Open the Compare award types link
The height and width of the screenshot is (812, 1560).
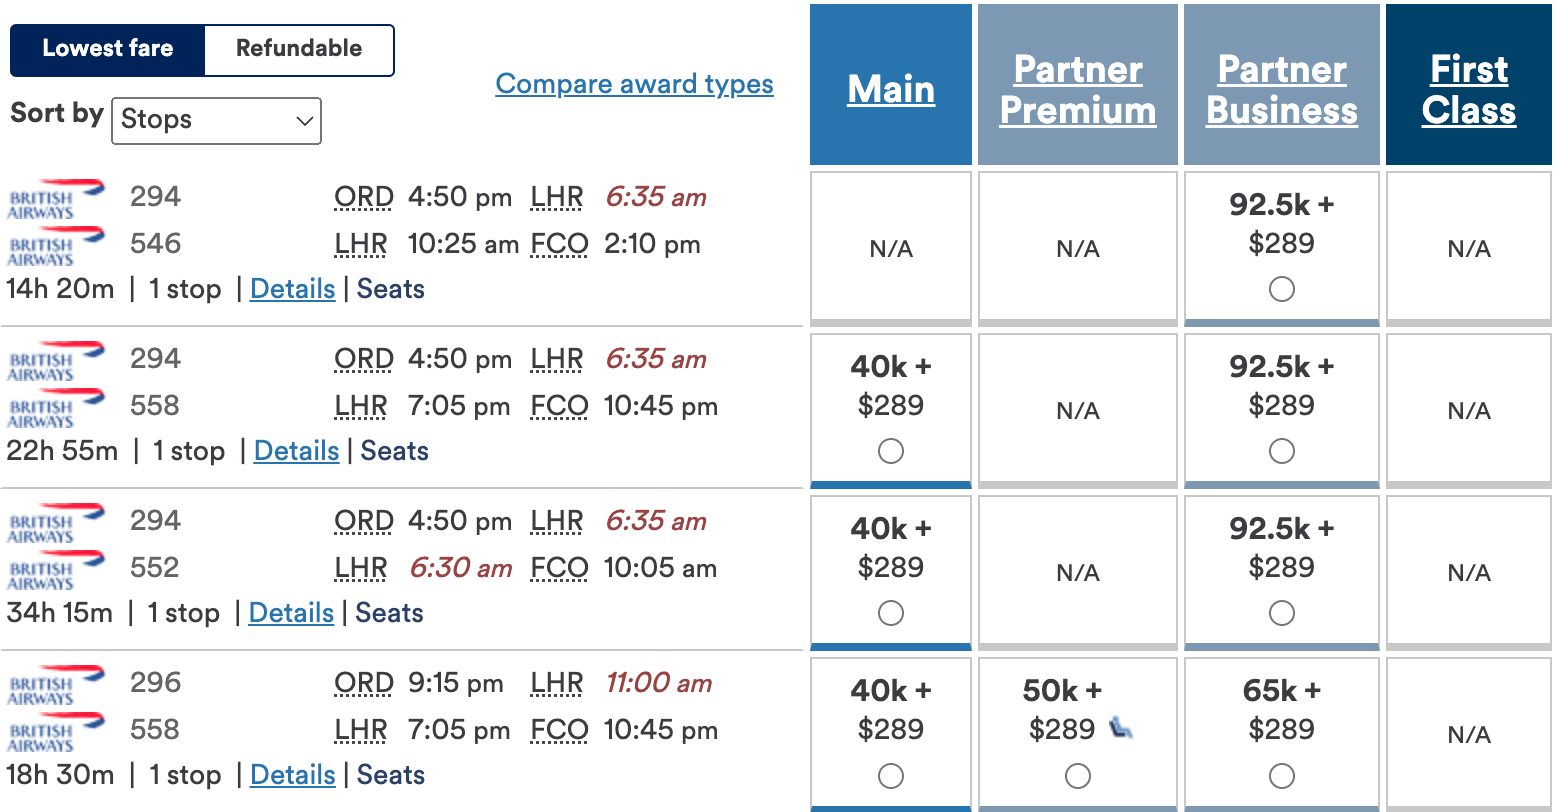pos(634,84)
